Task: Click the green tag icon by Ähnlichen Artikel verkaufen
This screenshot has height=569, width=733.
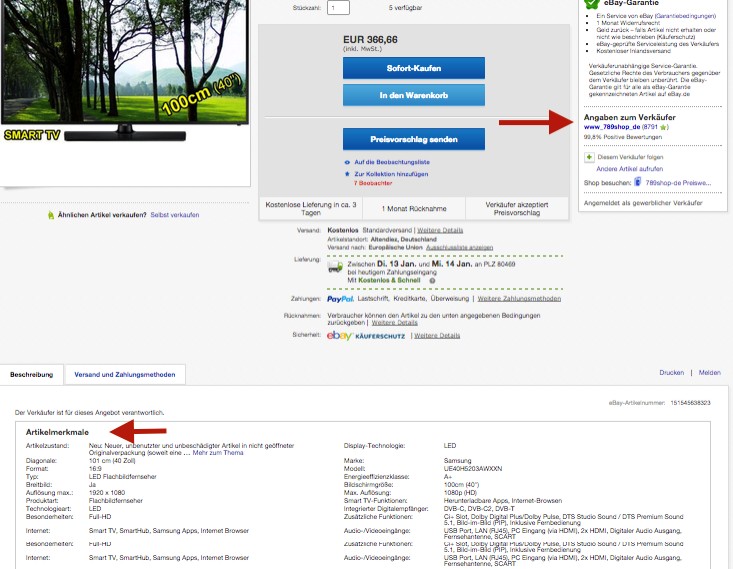Action: [50, 215]
